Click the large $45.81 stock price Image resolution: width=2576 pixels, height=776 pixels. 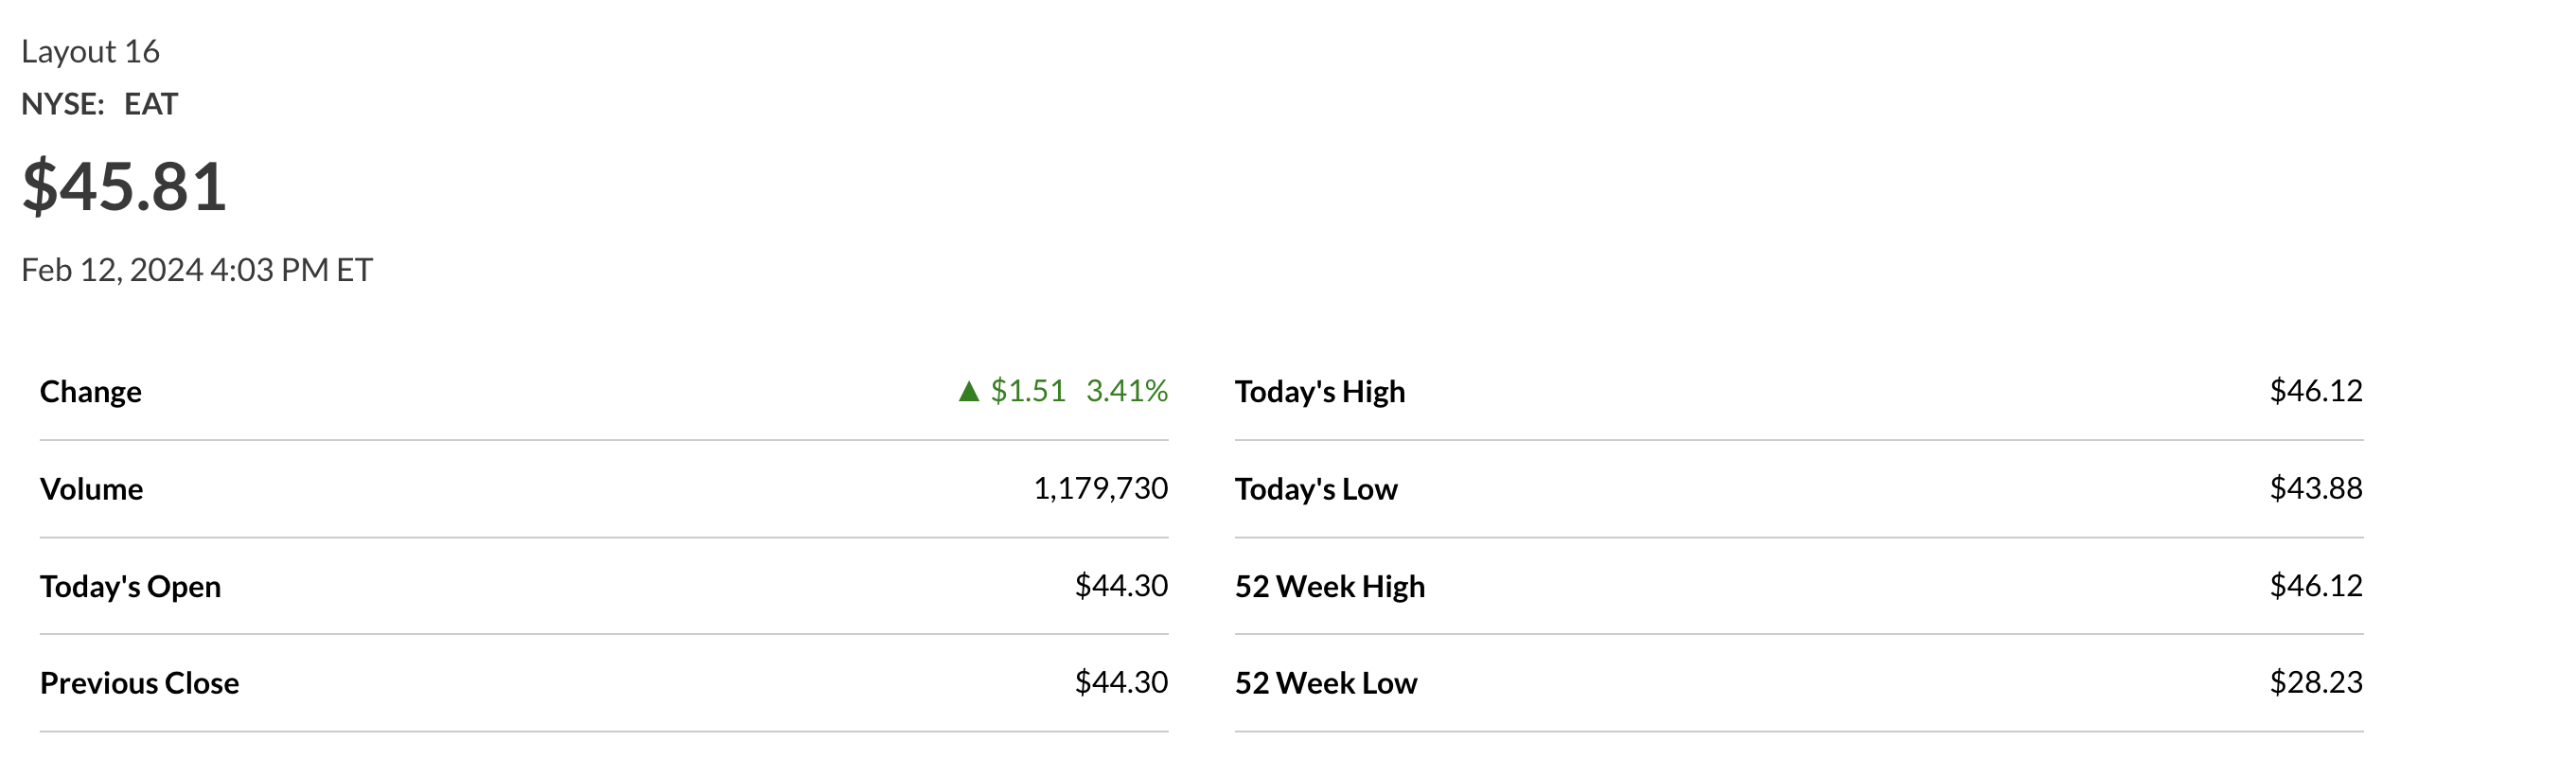pyautogui.click(x=125, y=187)
